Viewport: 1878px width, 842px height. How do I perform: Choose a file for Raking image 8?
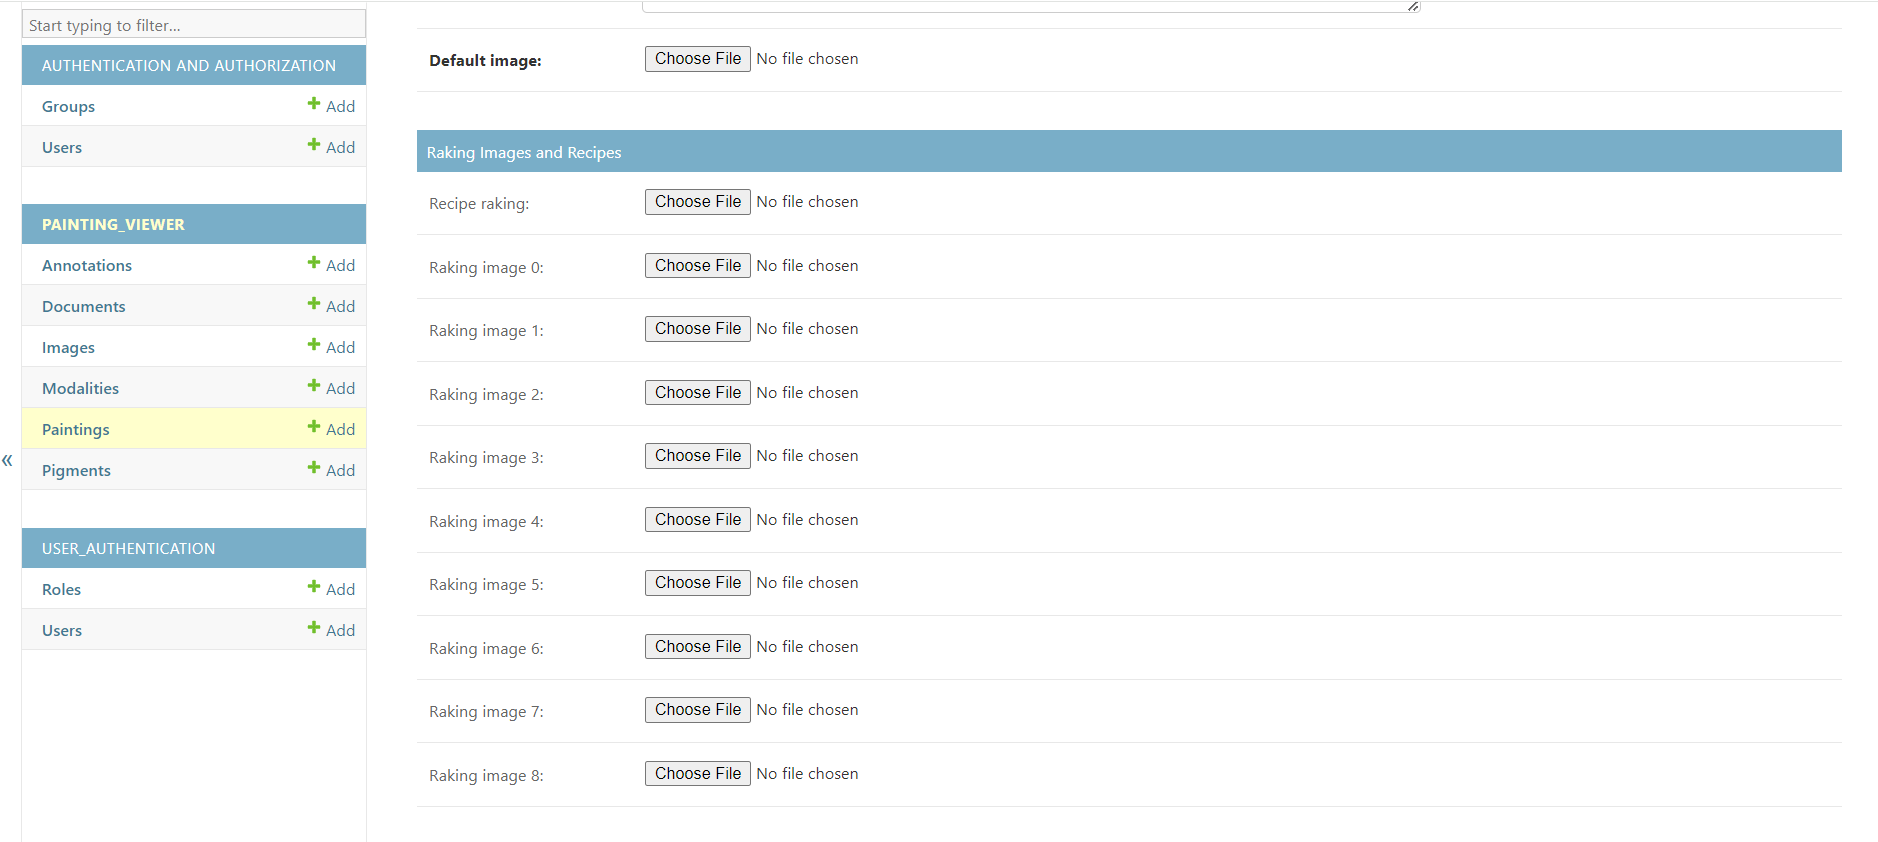[697, 773]
